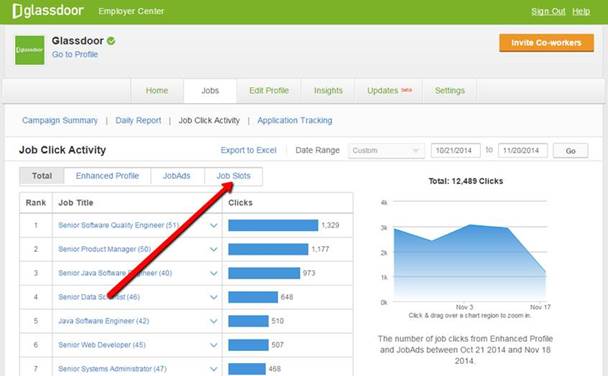Switch to Enhanced Profile clicks tab
The image size is (608, 376).
pyautogui.click(x=107, y=176)
